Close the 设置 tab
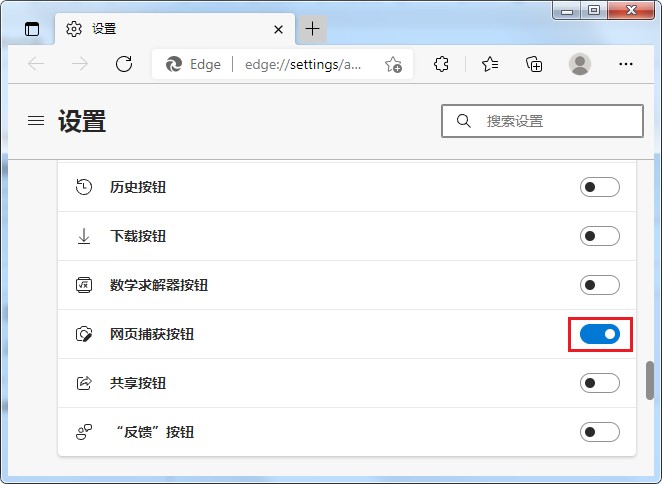The height and width of the screenshot is (484, 662). [278, 30]
